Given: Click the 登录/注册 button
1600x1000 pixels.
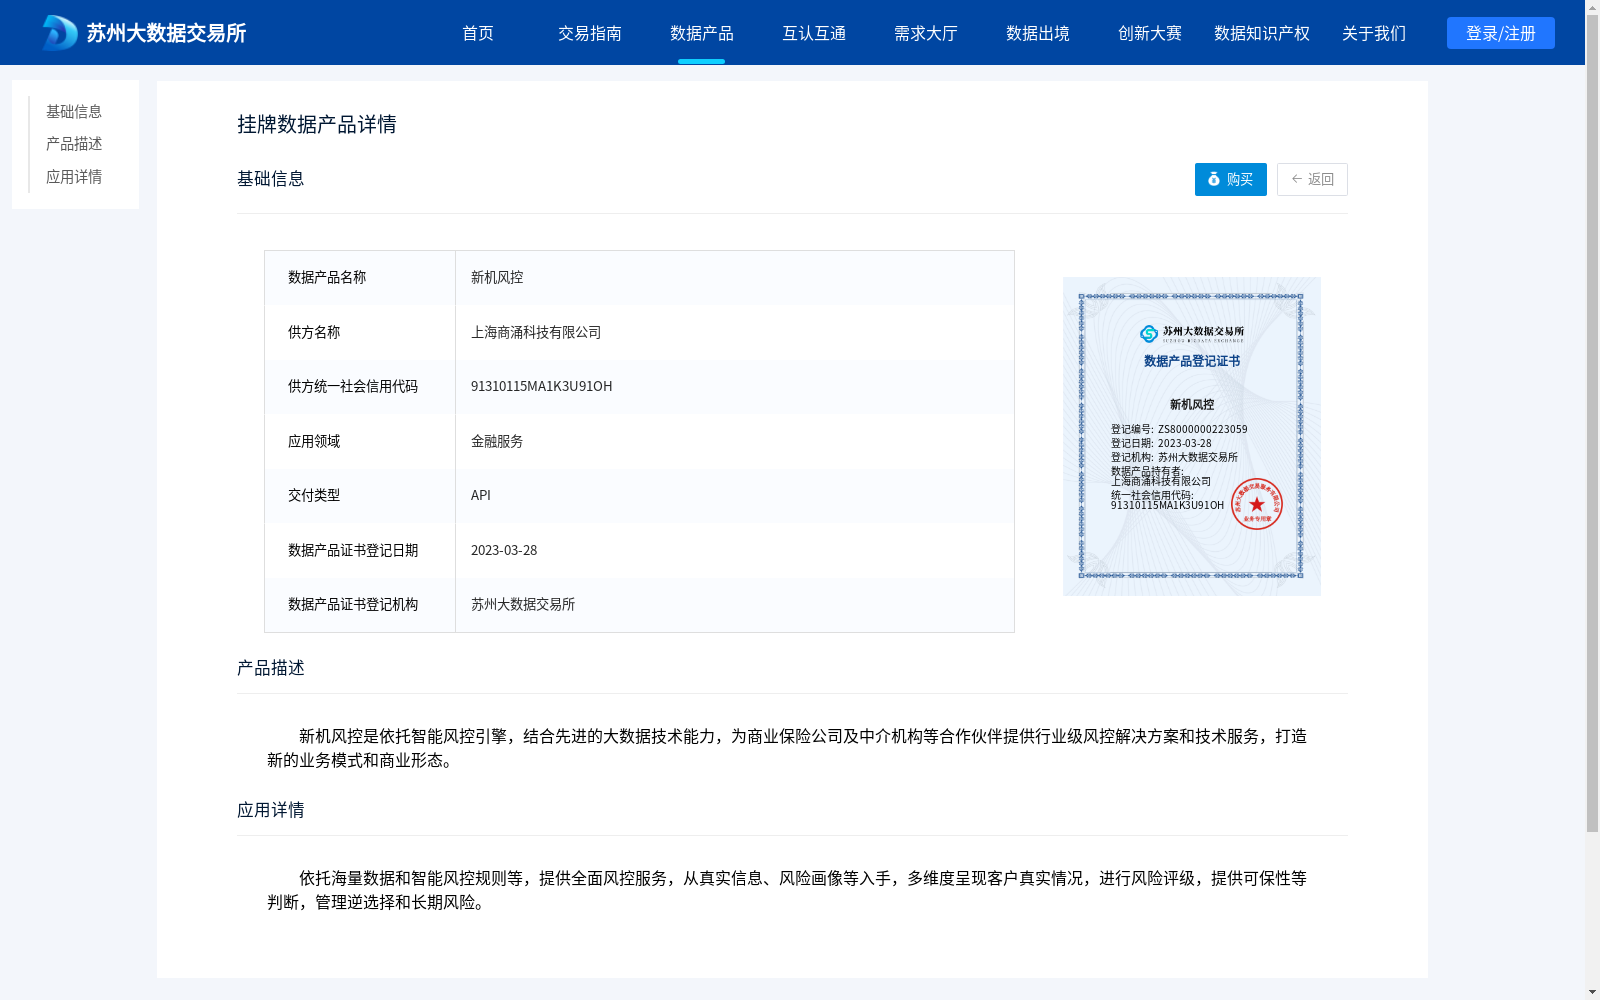Looking at the screenshot, I should (1500, 32).
